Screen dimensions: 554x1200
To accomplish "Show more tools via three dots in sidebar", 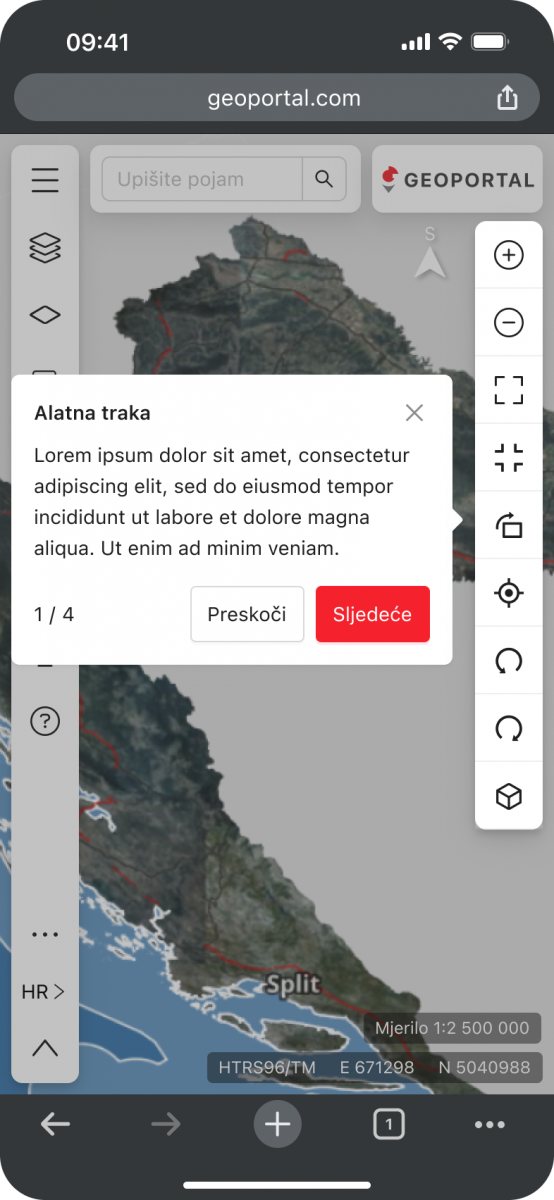I will (x=45, y=935).
